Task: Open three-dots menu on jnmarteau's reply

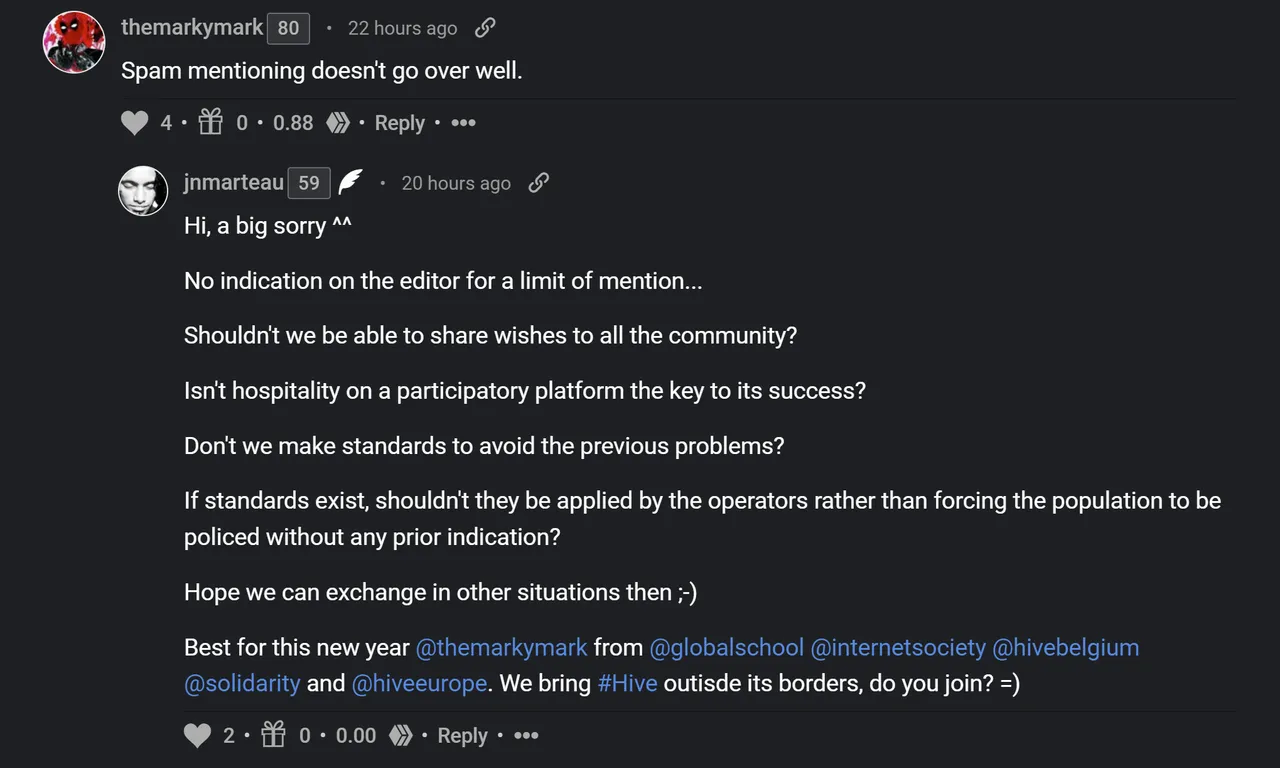Action: [x=526, y=736]
